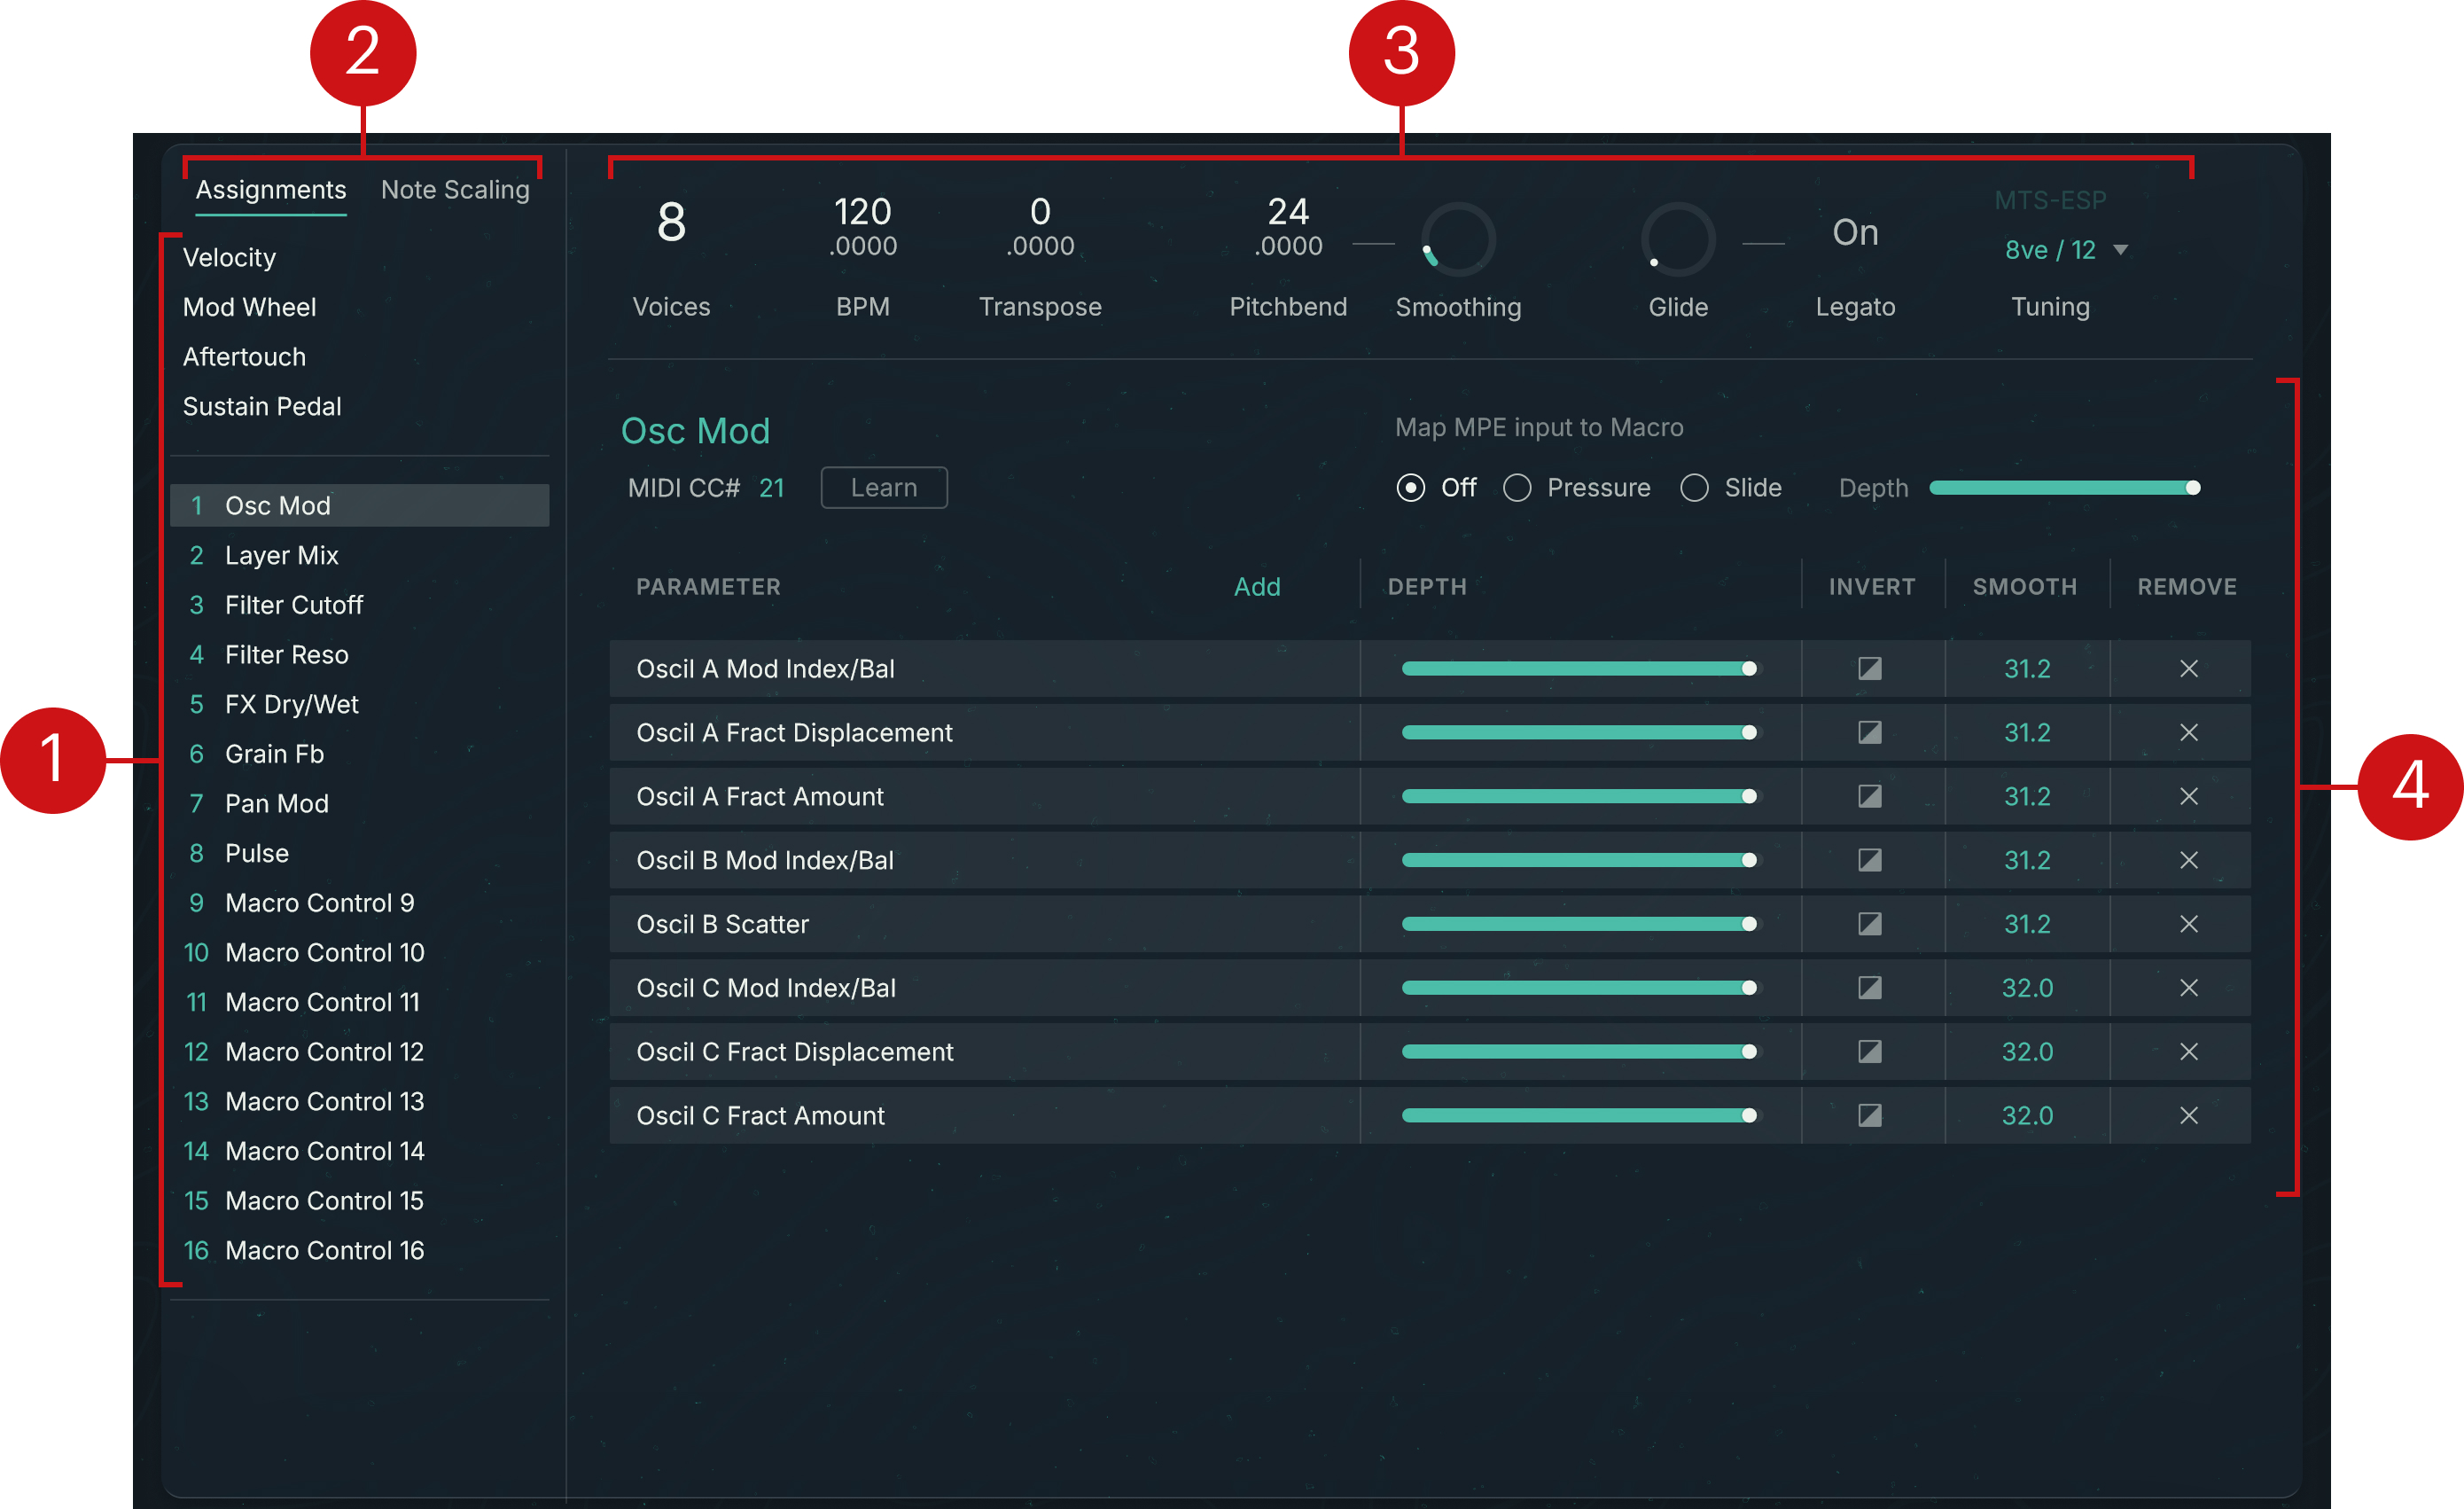Select the Off MPE radio button
The image size is (2464, 1509).
click(1410, 488)
